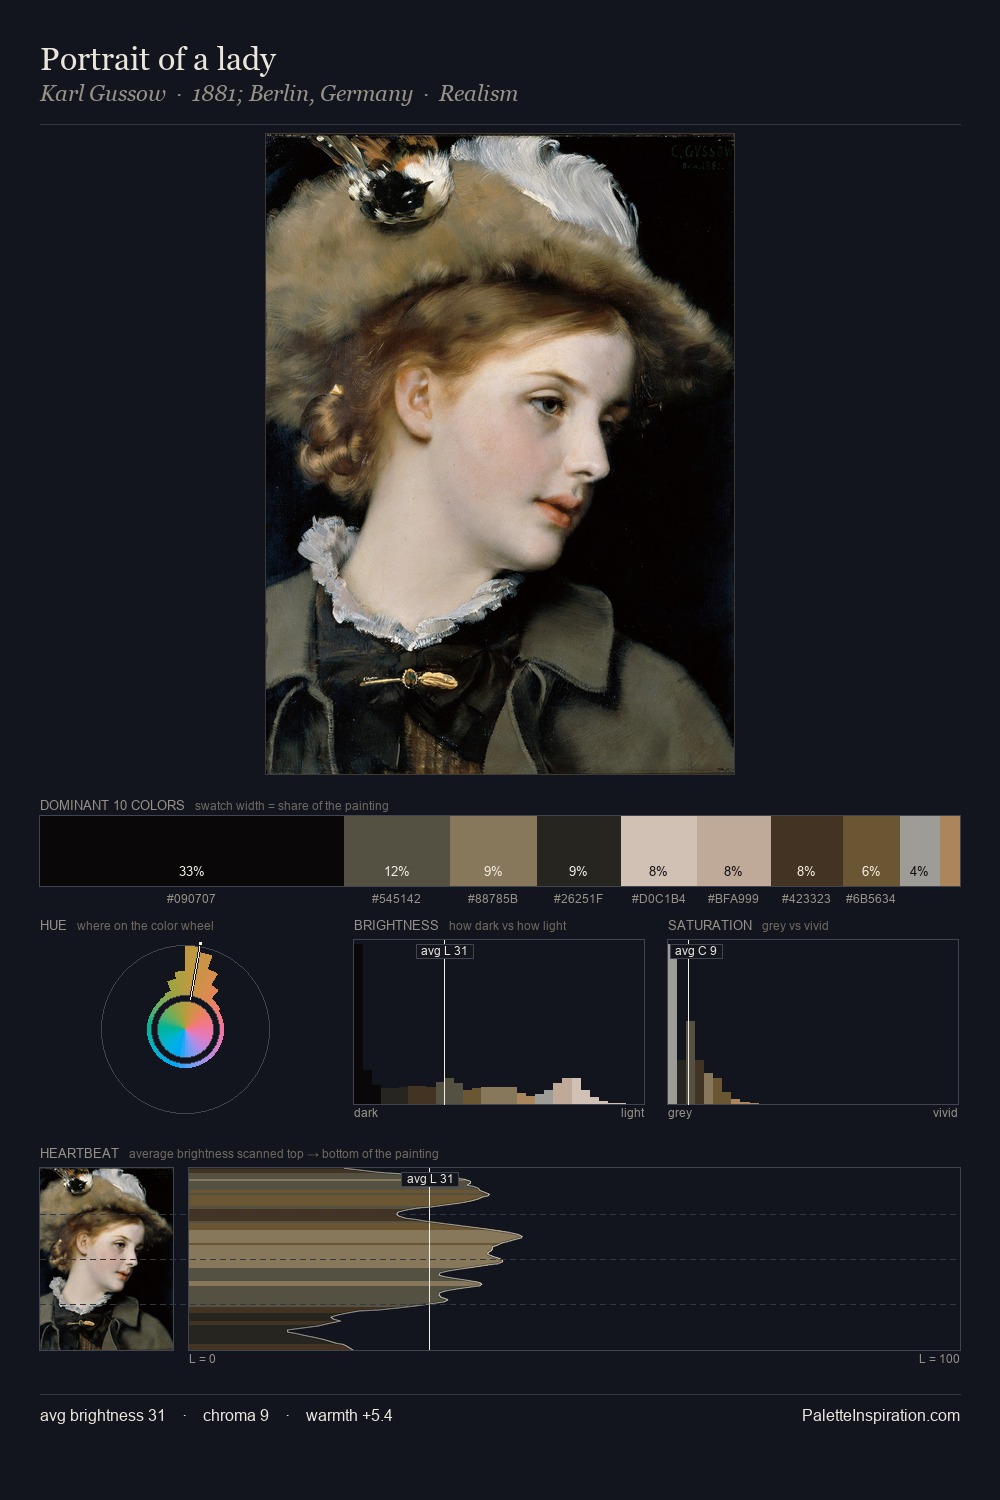This screenshot has width=1000, height=1500.
Task: Click 'where on the color wheel' caption
Action: pyautogui.click(x=145, y=926)
